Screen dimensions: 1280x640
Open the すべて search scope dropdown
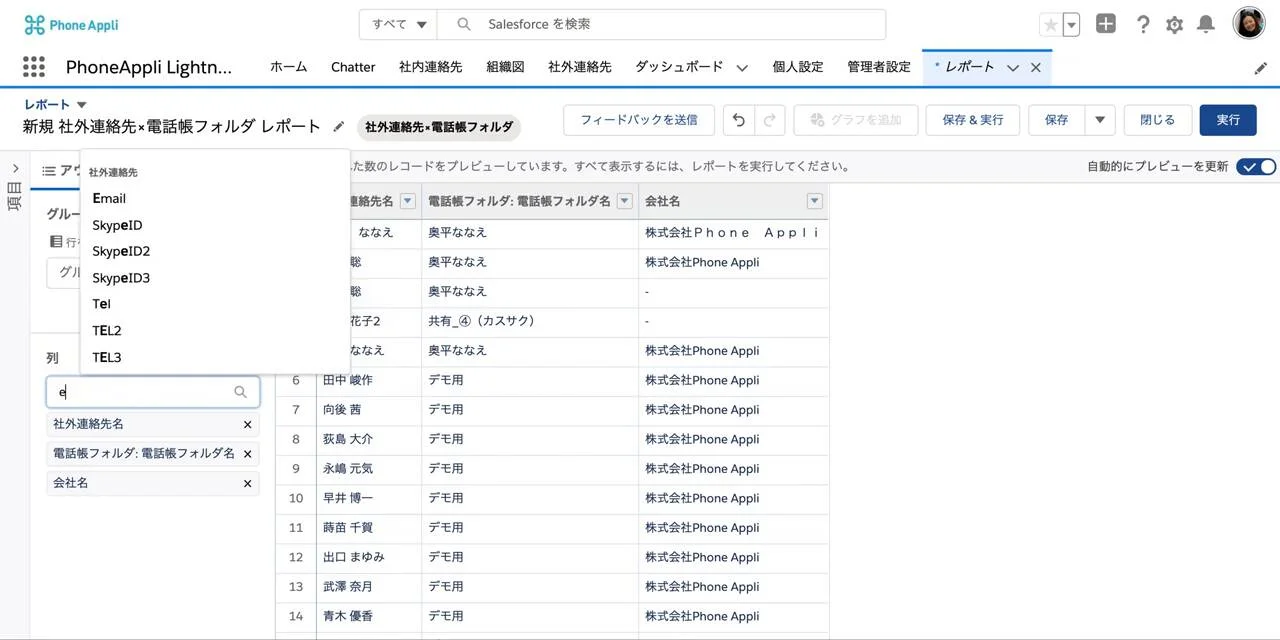pyautogui.click(x=400, y=24)
